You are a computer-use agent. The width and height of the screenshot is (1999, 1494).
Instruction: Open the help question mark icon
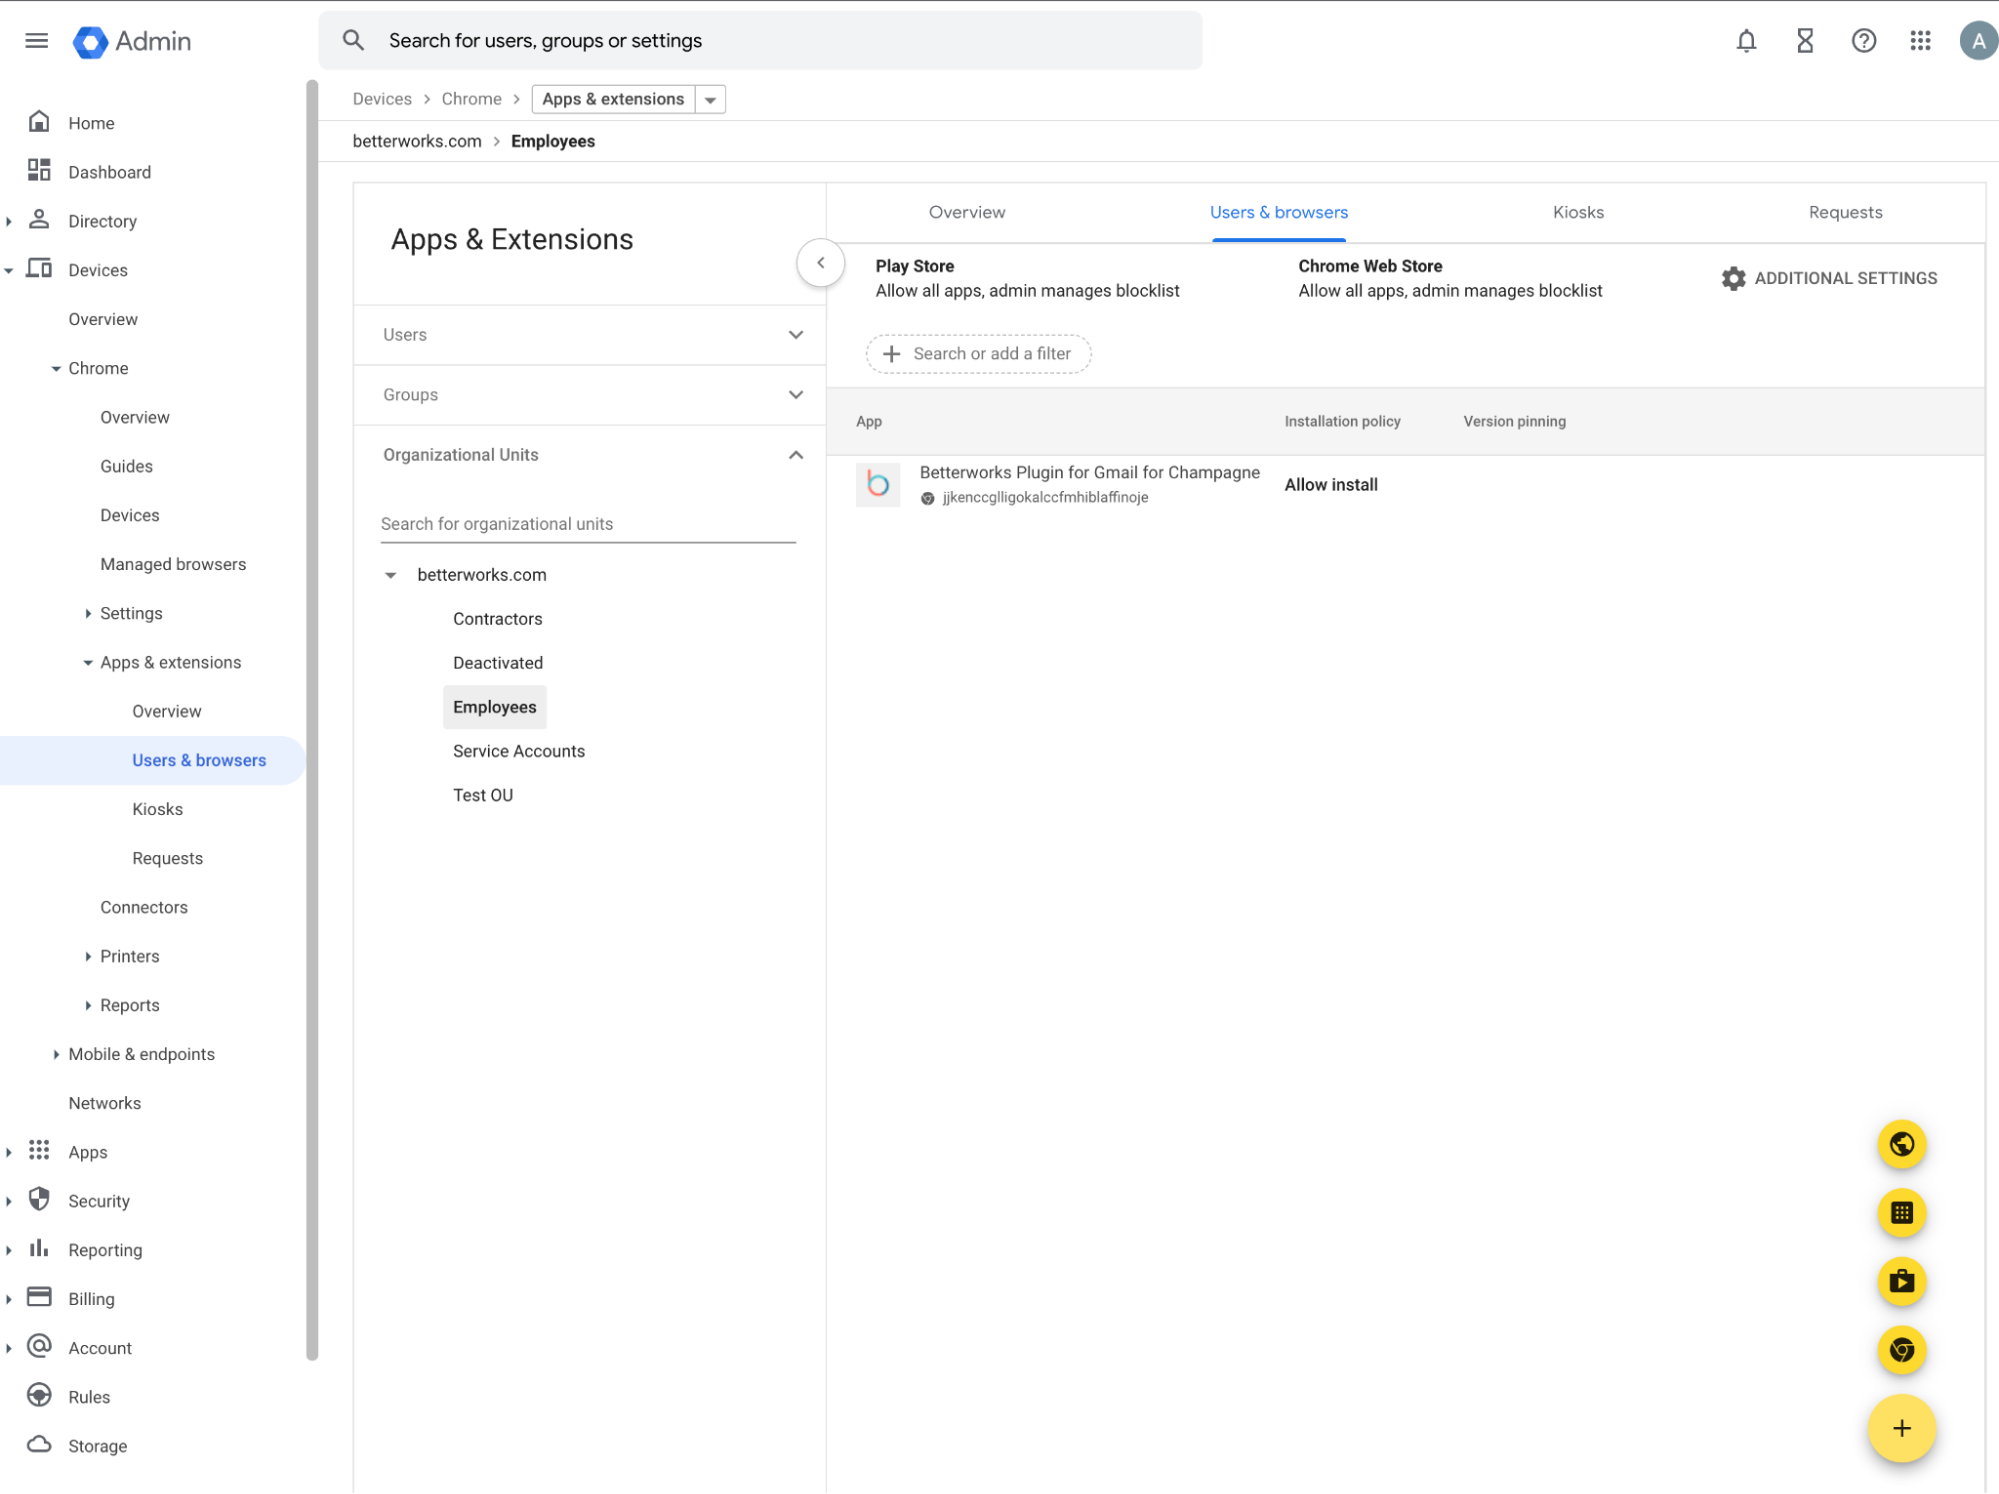pyautogui.click(x=1863, y=41)
